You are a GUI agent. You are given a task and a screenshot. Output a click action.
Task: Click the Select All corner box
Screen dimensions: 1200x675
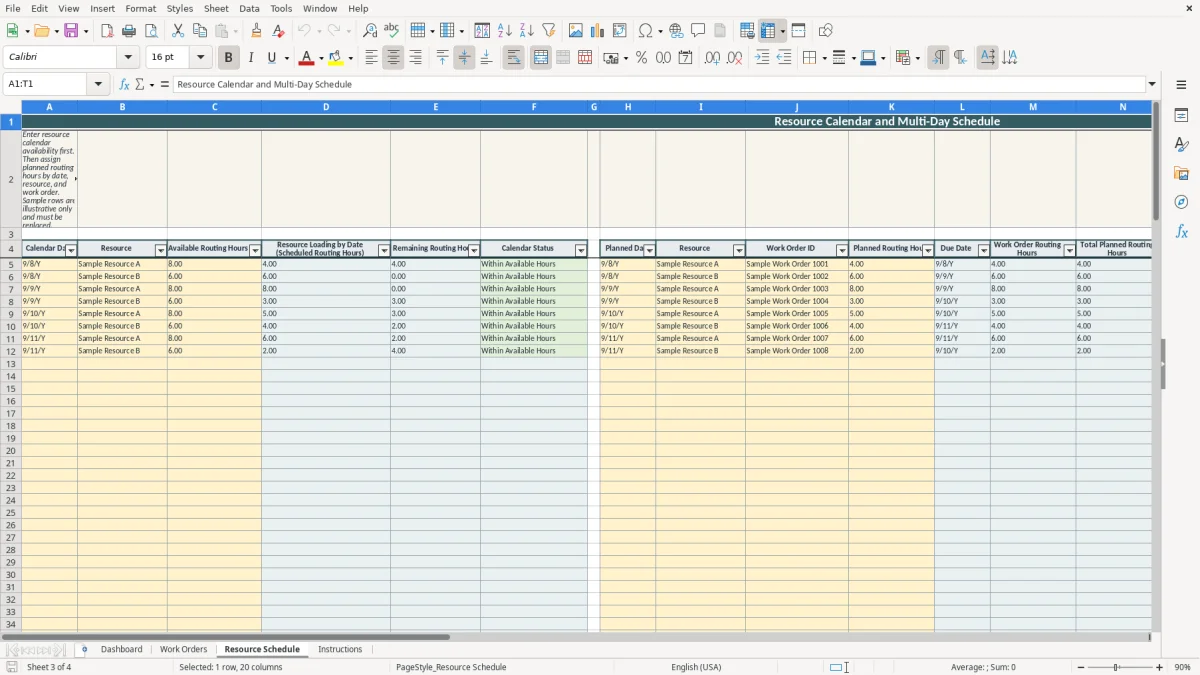coord(11,107)
